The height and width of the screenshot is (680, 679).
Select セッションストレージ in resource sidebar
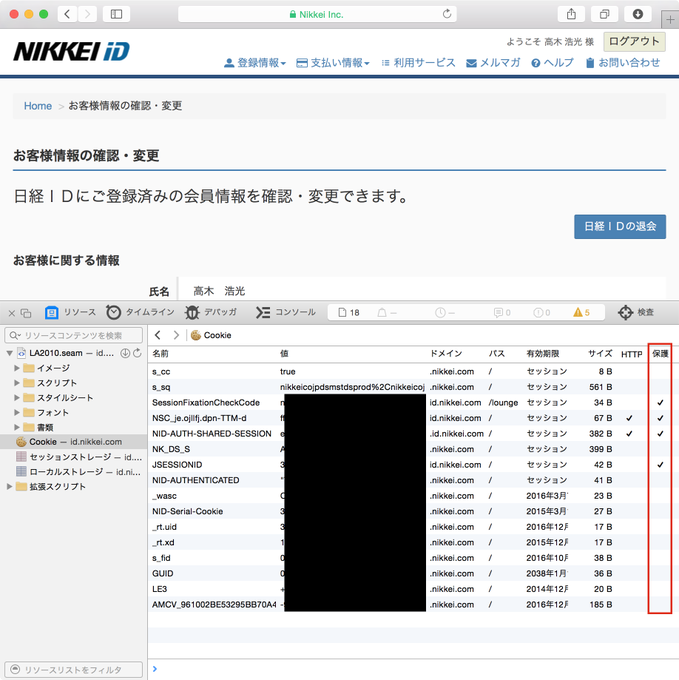[74, 457]
